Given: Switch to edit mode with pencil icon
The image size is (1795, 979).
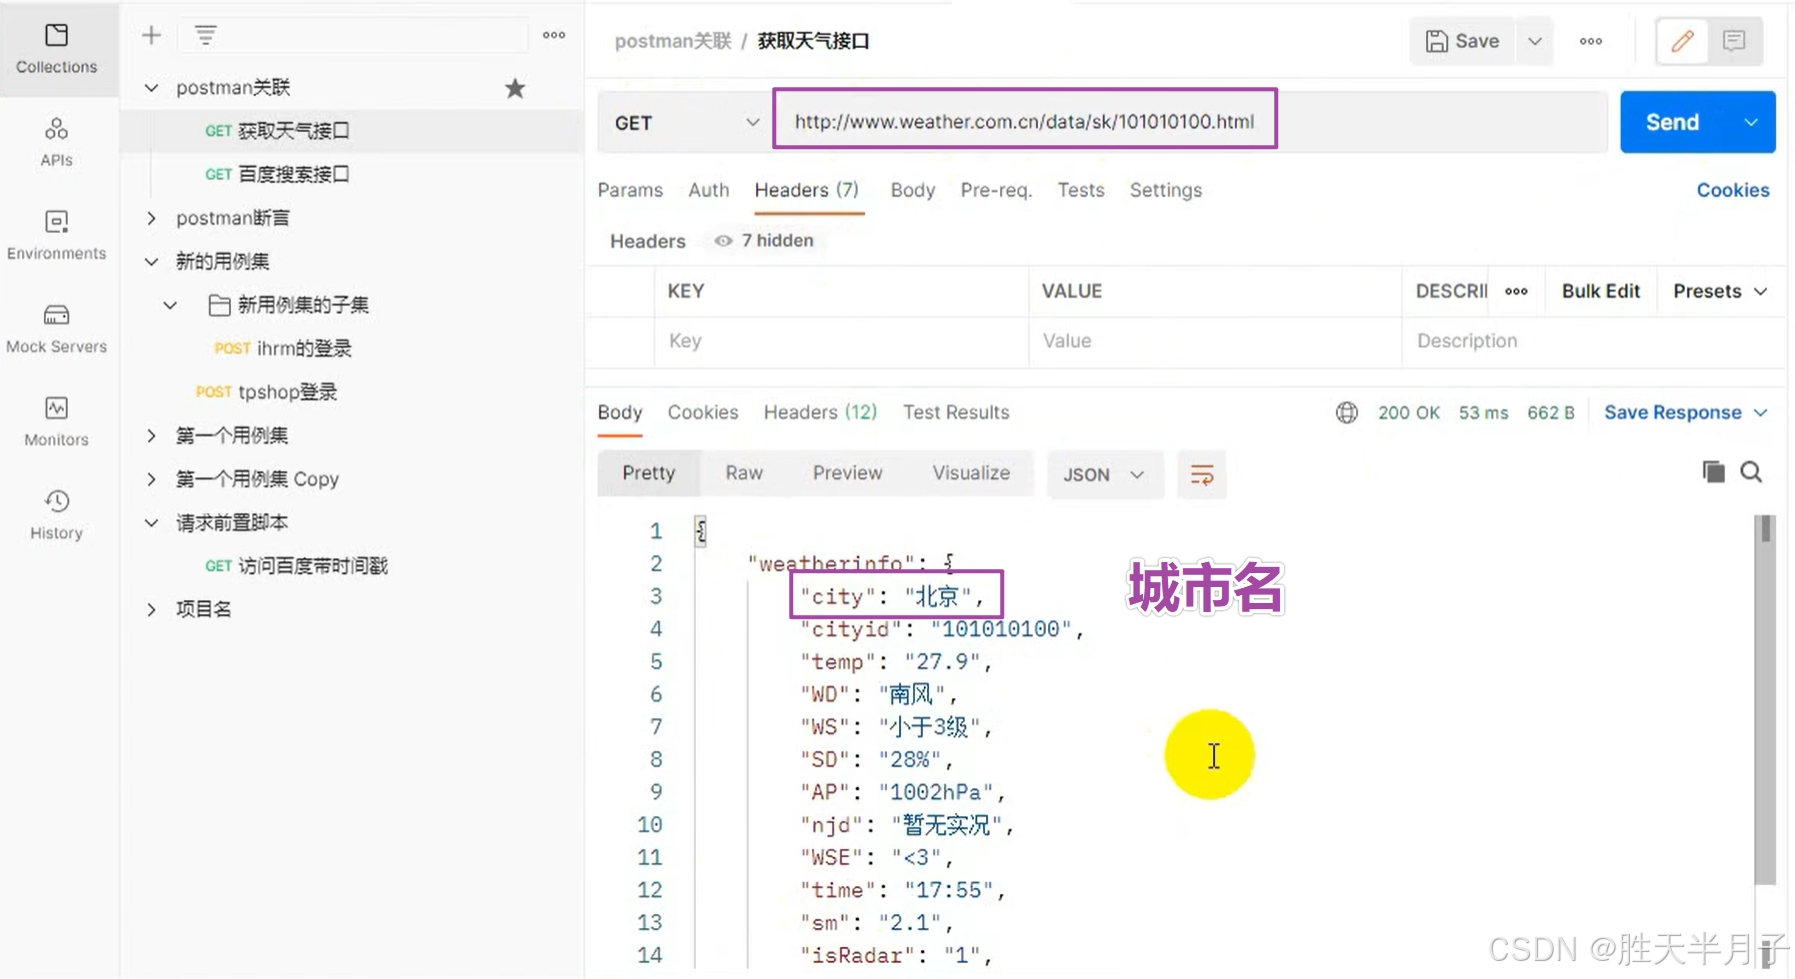Looking at the screenshot, I should 1683,41.
